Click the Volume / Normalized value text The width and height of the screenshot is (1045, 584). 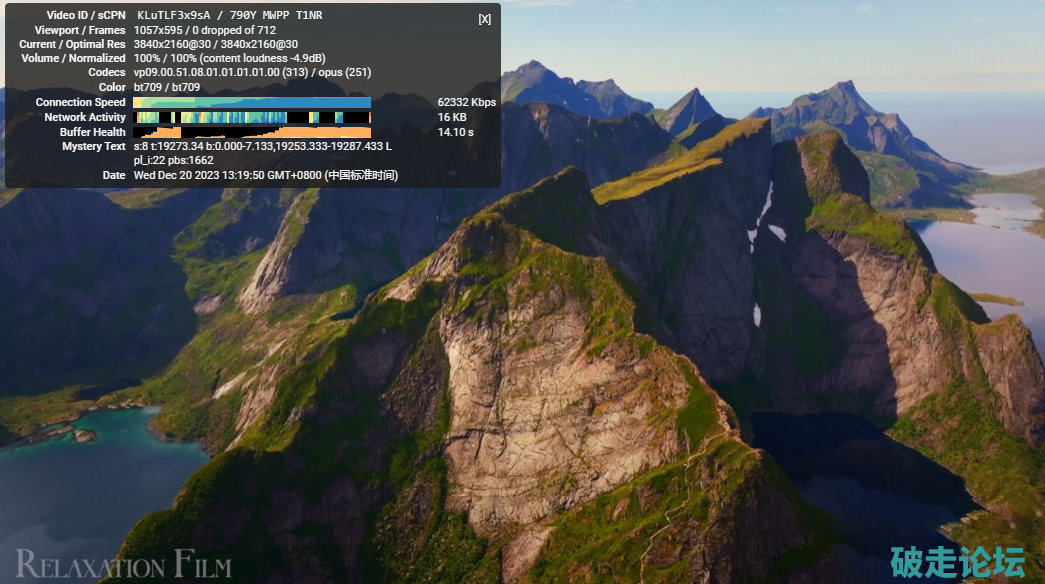[x=229, y=58]
